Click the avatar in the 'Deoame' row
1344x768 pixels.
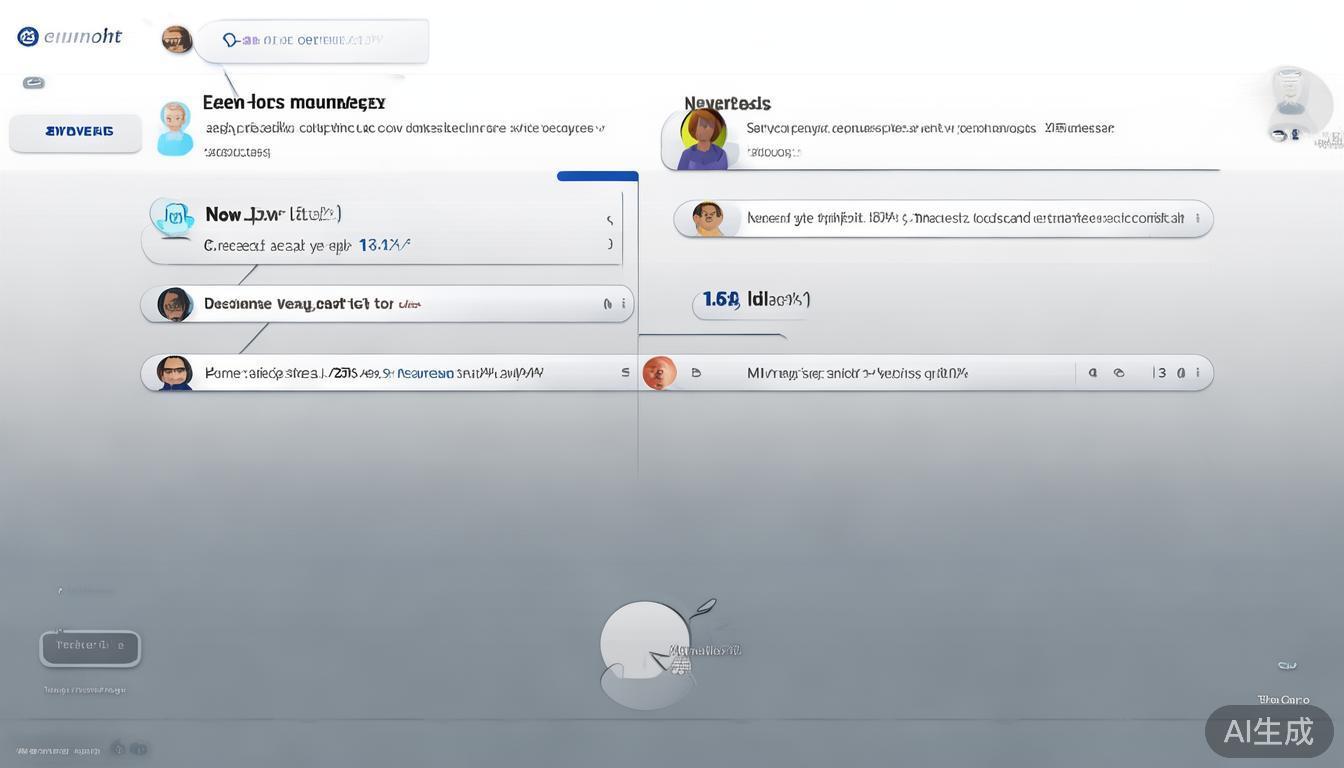(x=175, y=304)
